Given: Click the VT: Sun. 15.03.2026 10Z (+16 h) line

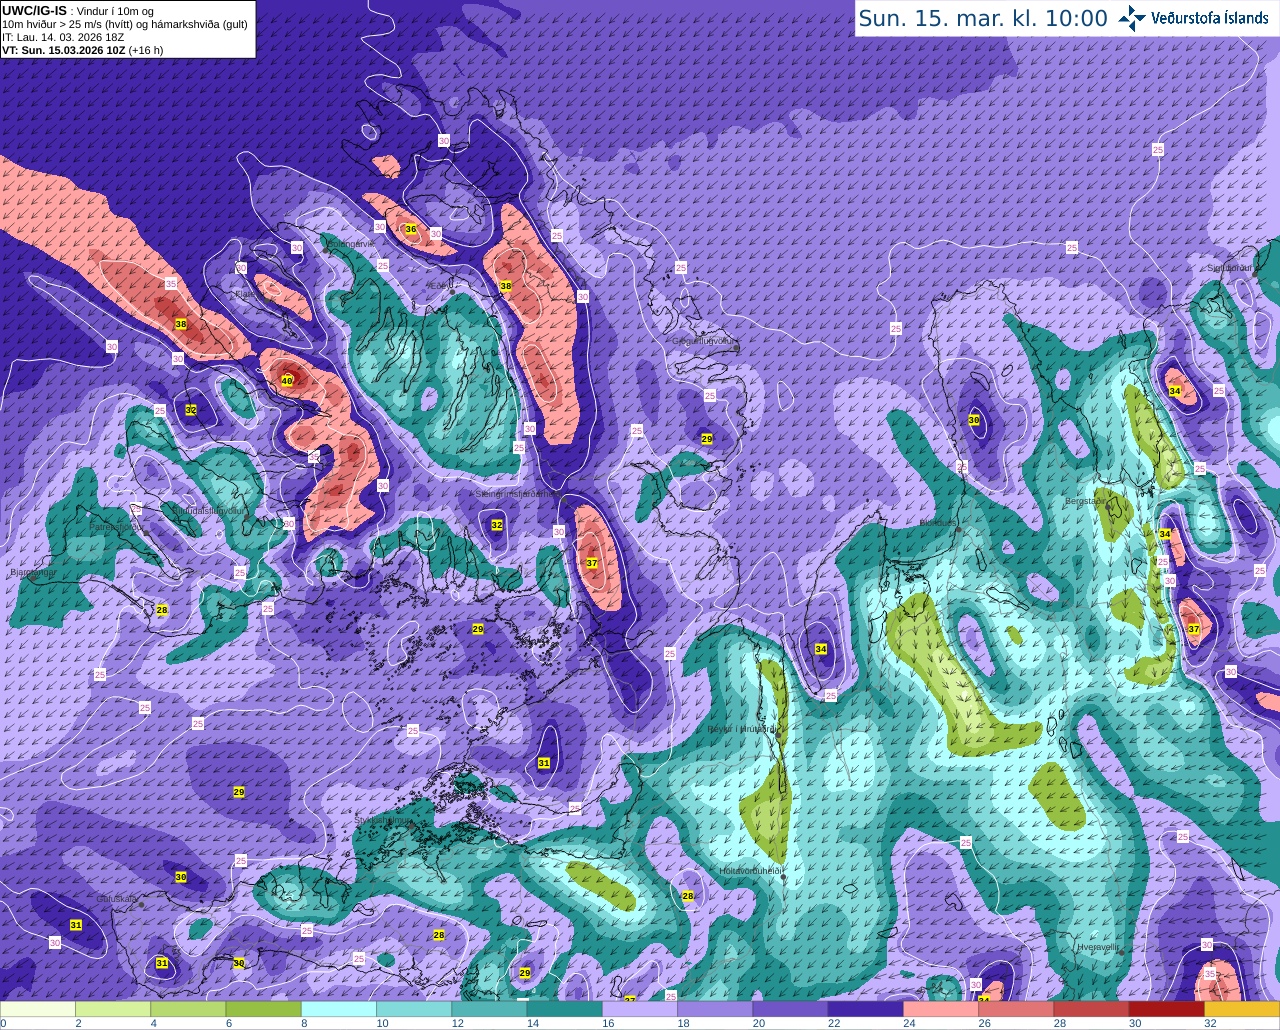Looking at the screenshot, I should pos(82,50).
